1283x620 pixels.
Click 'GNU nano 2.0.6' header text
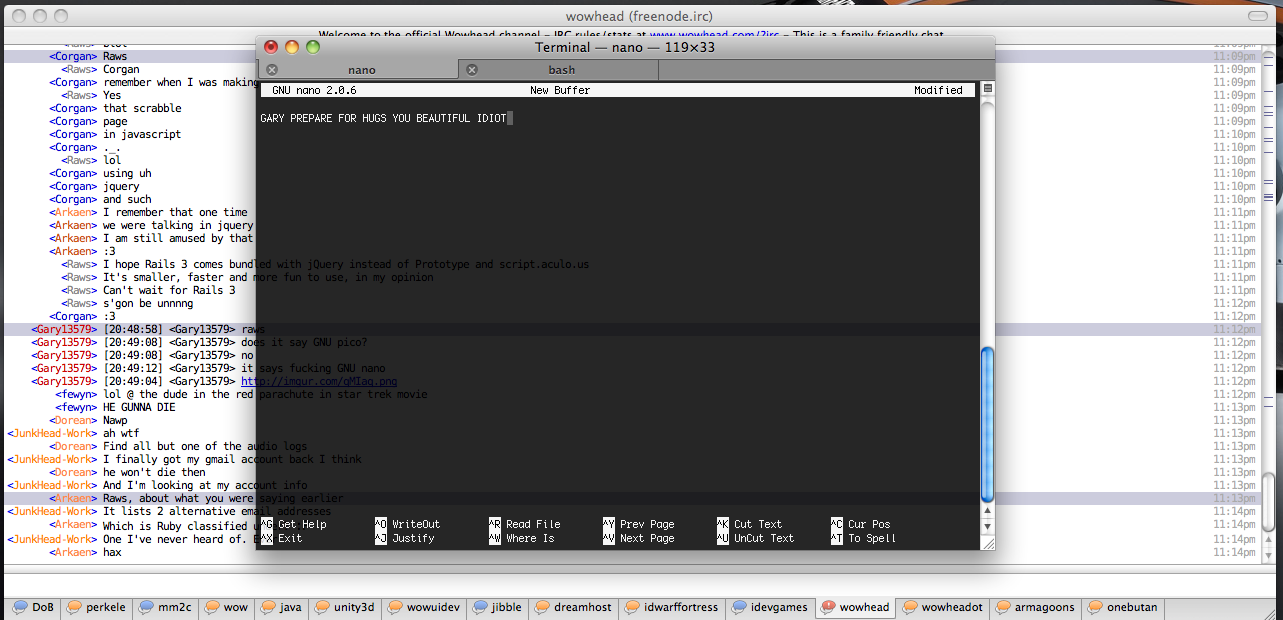314,90
